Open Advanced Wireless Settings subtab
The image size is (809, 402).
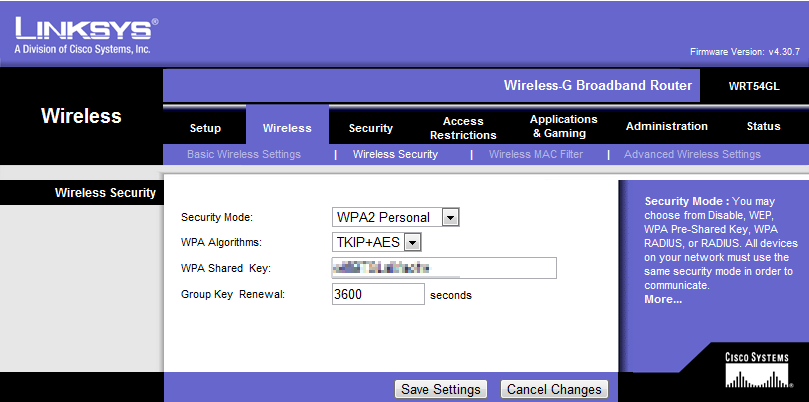[x=692, y=154]
